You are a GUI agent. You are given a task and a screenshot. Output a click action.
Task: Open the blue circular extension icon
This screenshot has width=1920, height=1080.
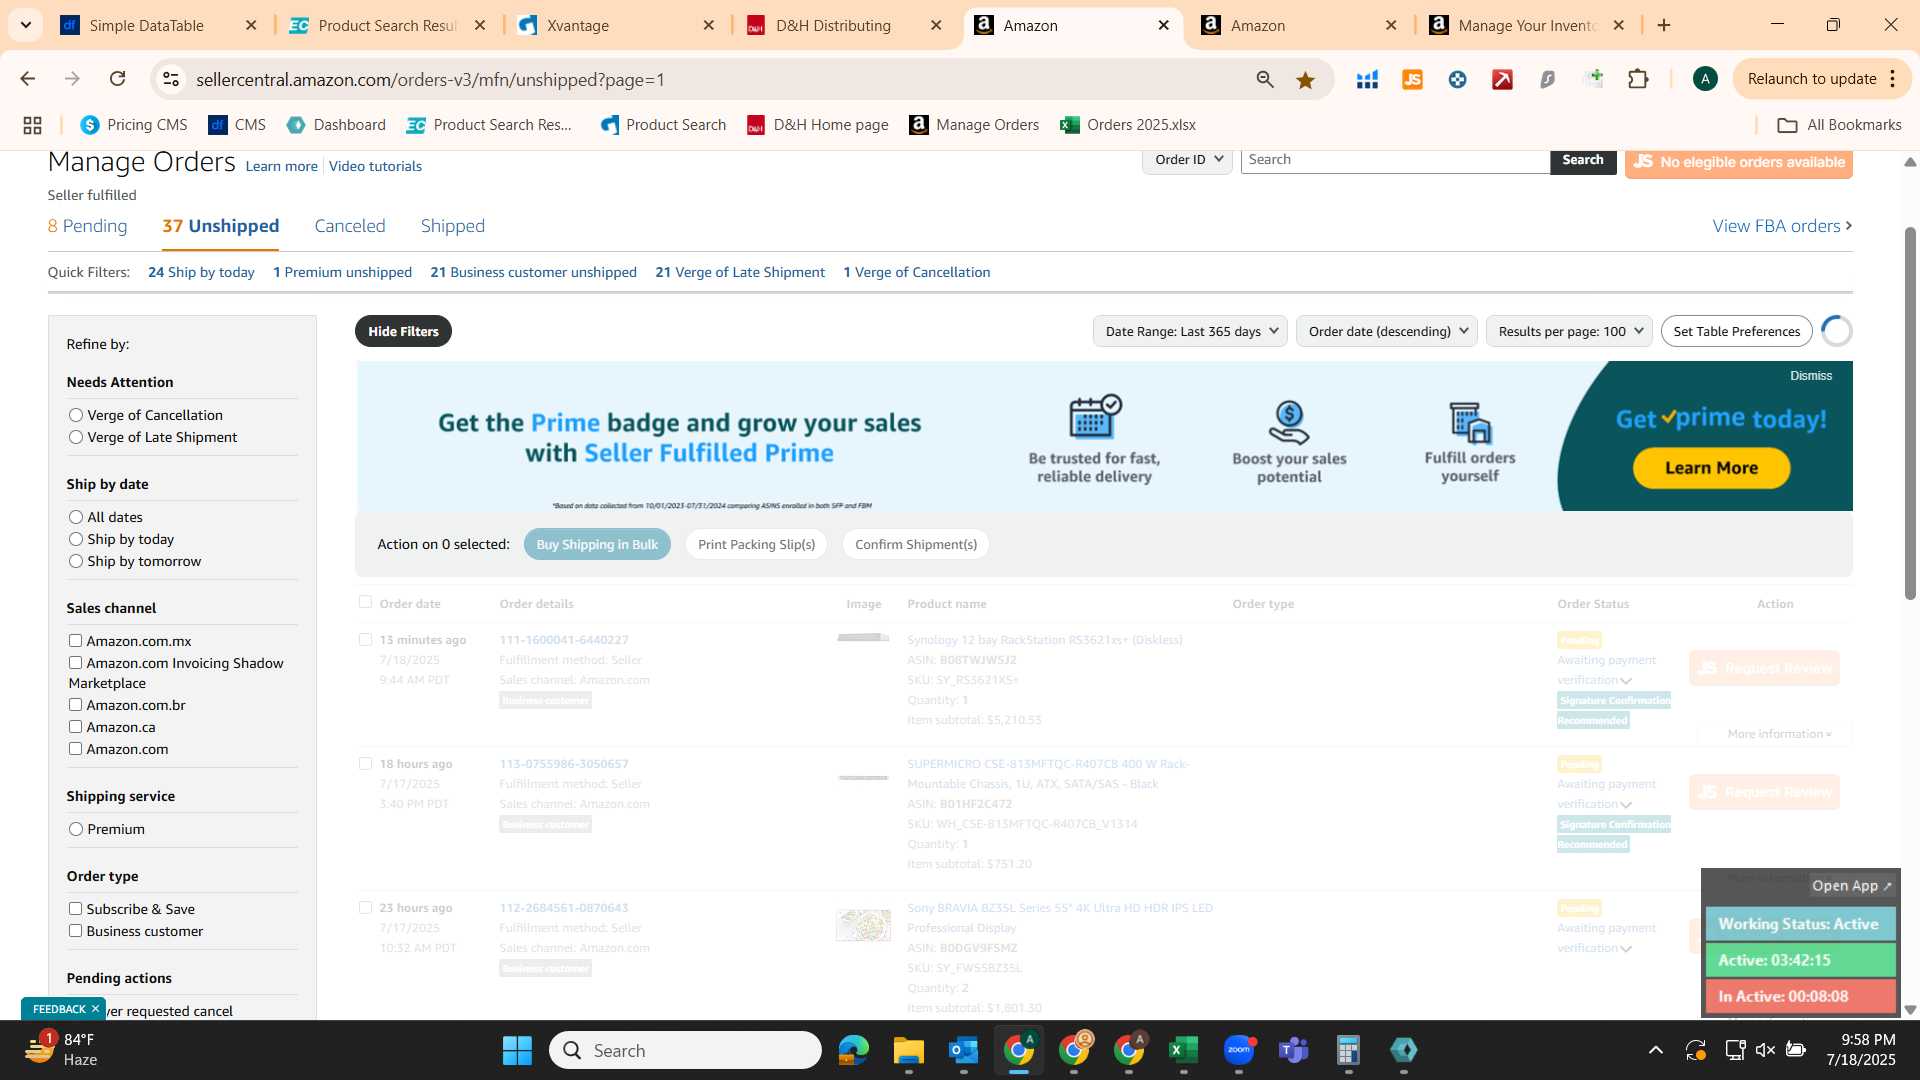coord(1457,79)
